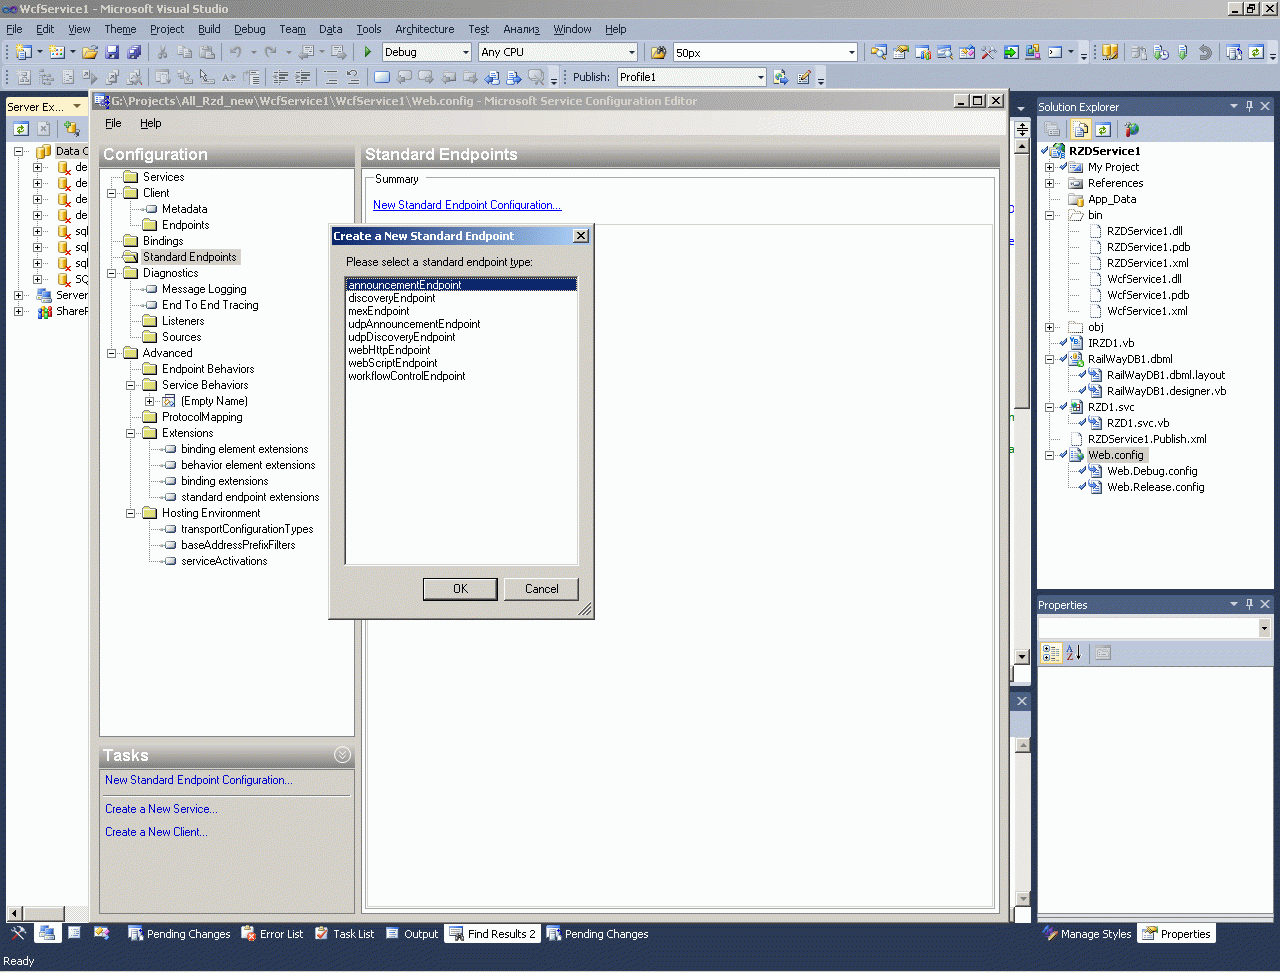Open the Any CPU platform dropdown

(631, 52)
